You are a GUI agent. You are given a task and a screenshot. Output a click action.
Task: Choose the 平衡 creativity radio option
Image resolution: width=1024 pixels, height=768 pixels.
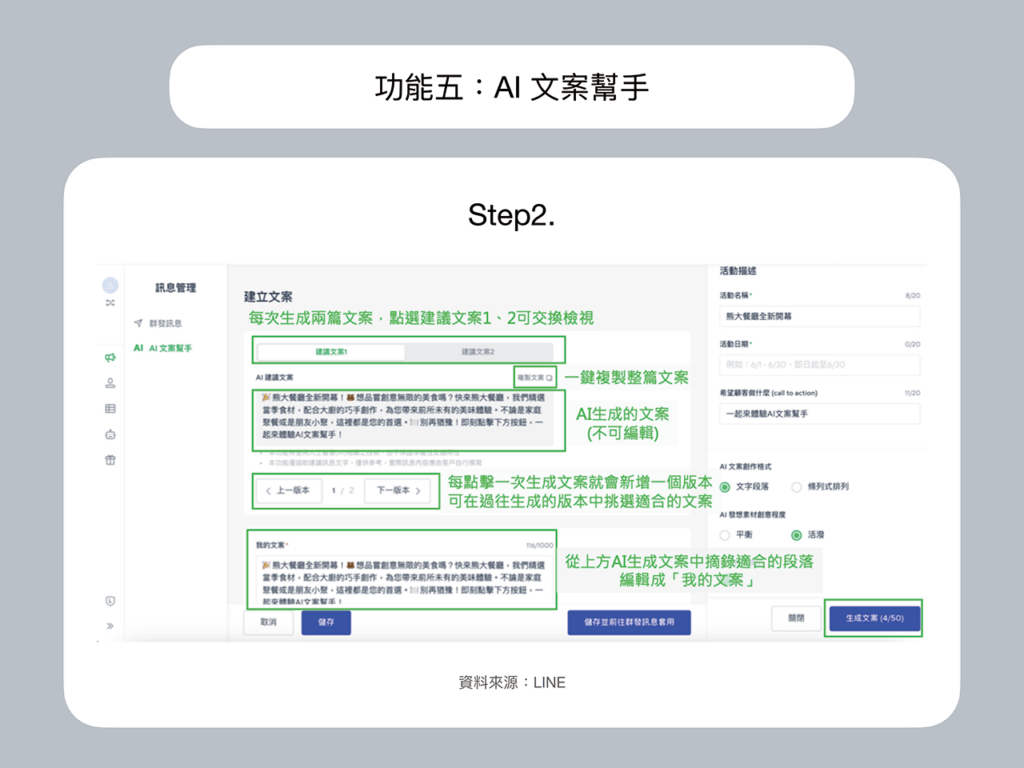click(x=725, y=535)
